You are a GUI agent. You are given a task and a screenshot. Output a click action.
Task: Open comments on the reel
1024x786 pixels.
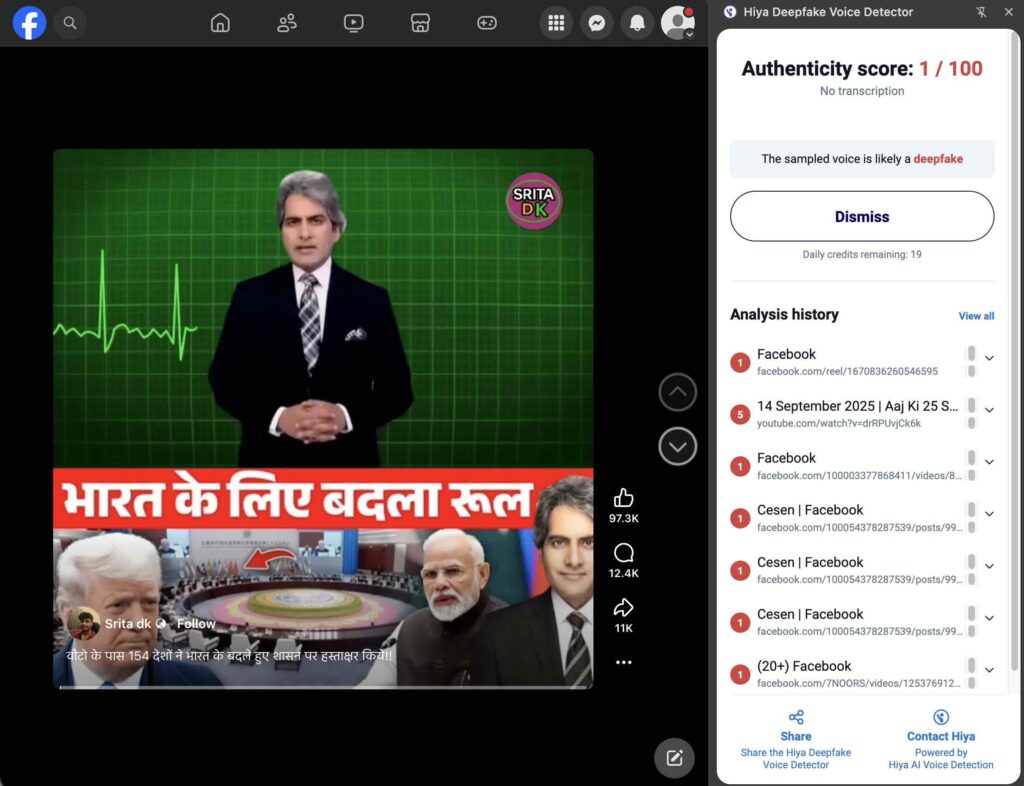624,553
